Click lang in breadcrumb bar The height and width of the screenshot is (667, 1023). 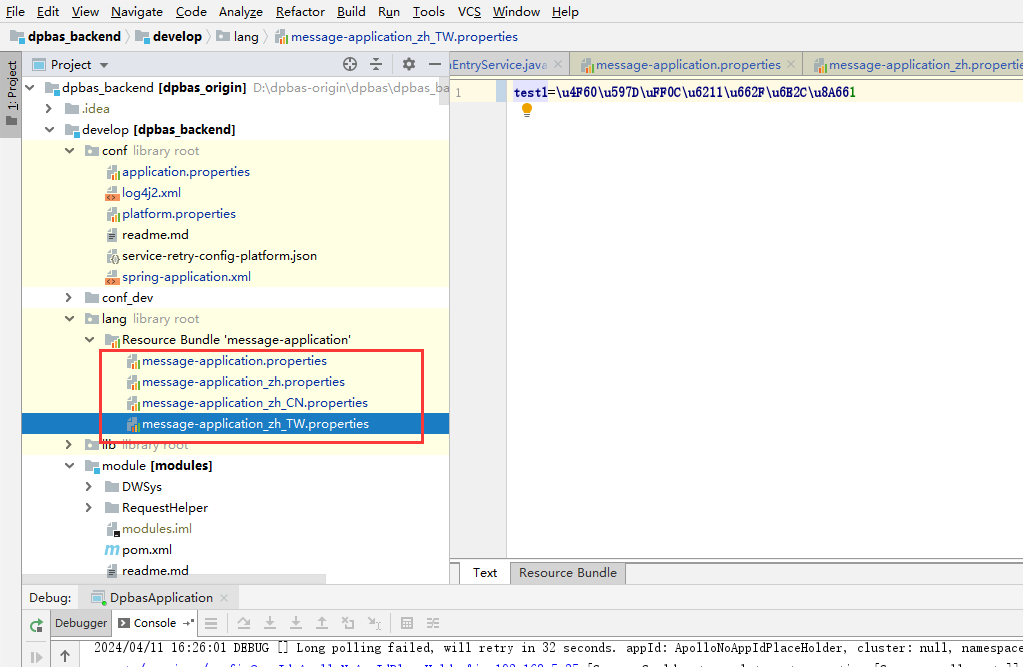click(x=237, y=37)
